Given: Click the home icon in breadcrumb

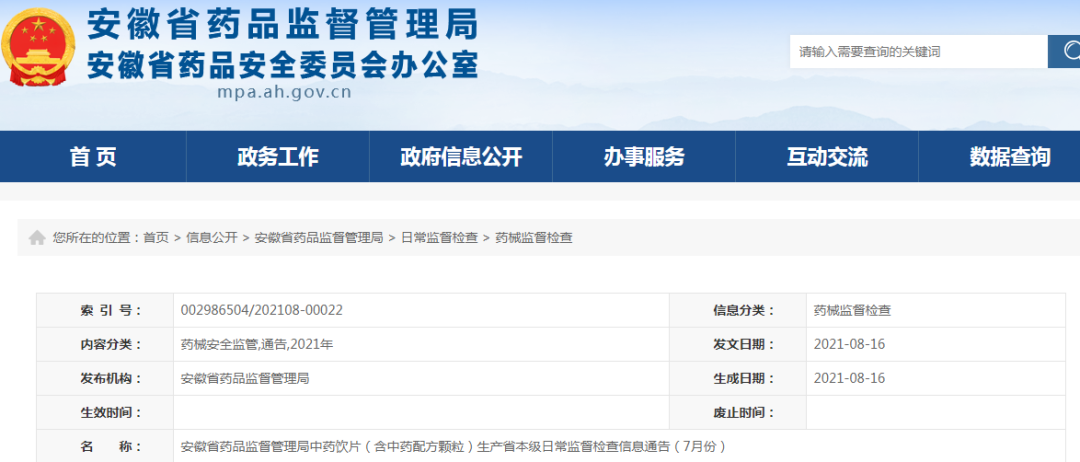Looking at the screenshot, I should pyautogui.click(x=37, y=238).
